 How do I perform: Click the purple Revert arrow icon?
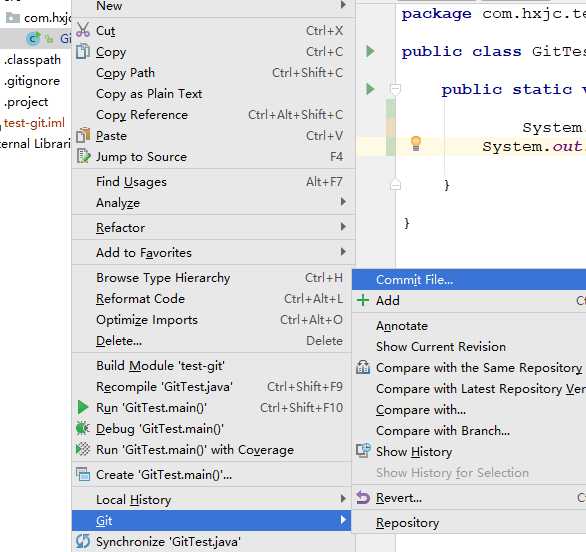363,497
